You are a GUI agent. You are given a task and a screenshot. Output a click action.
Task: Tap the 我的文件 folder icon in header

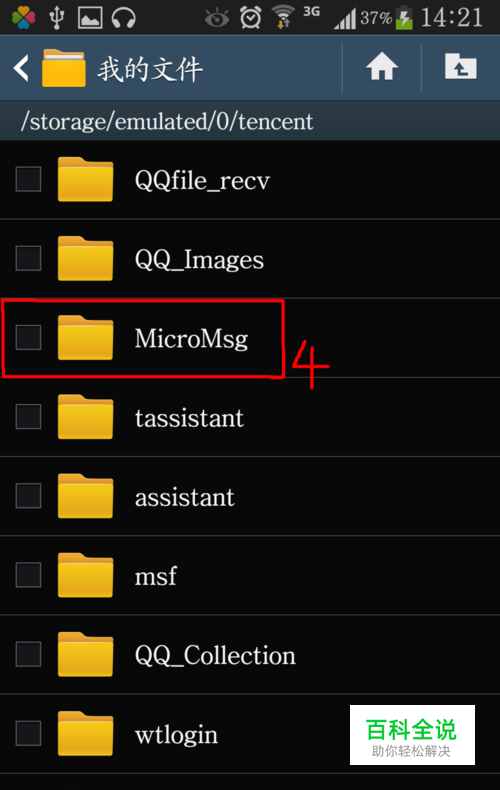(x=64, y=68)
